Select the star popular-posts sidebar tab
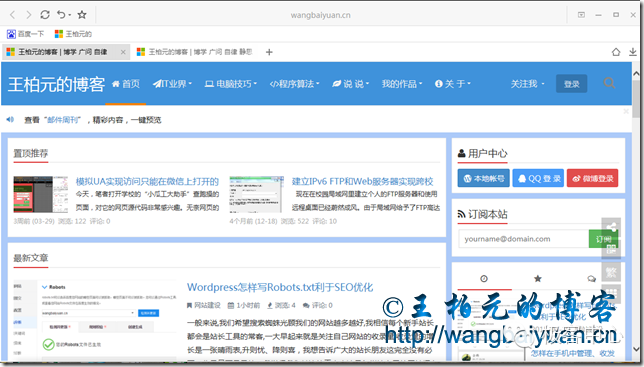Image resolution: width=644 pixels, height=367 pixels. pos(538,279)
